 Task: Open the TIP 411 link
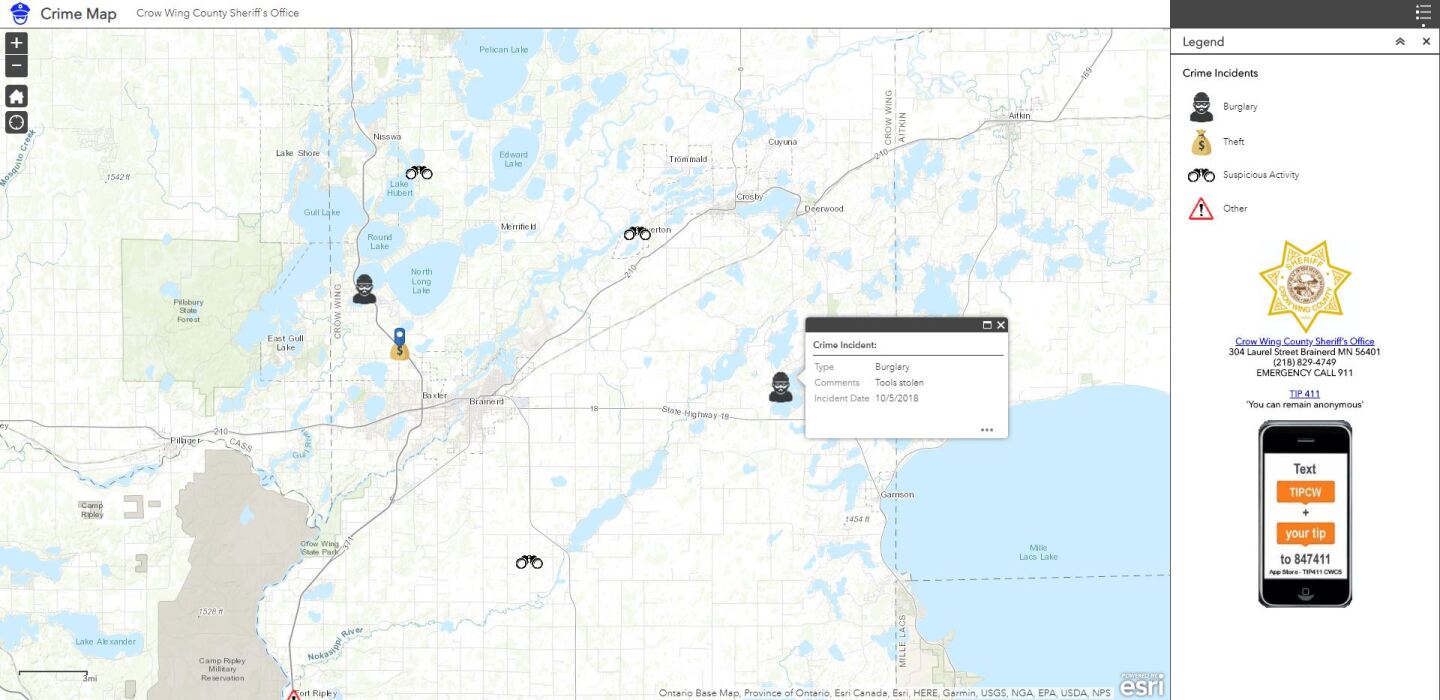point(1304,394)
